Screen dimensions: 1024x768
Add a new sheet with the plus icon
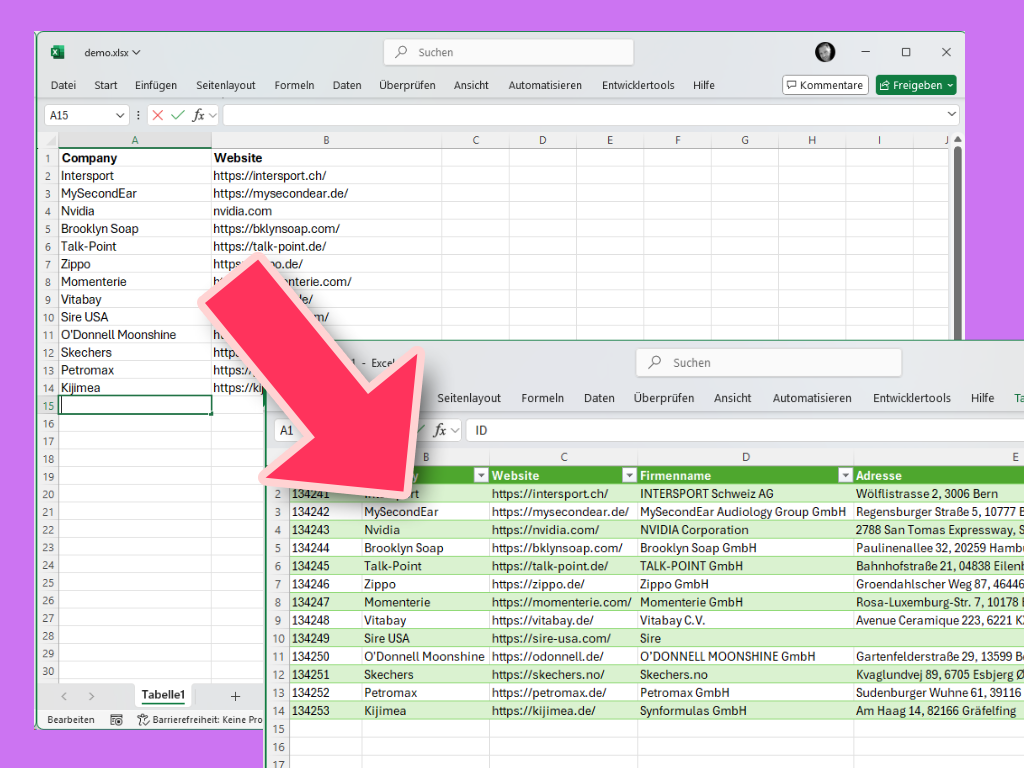pos(236,696)
